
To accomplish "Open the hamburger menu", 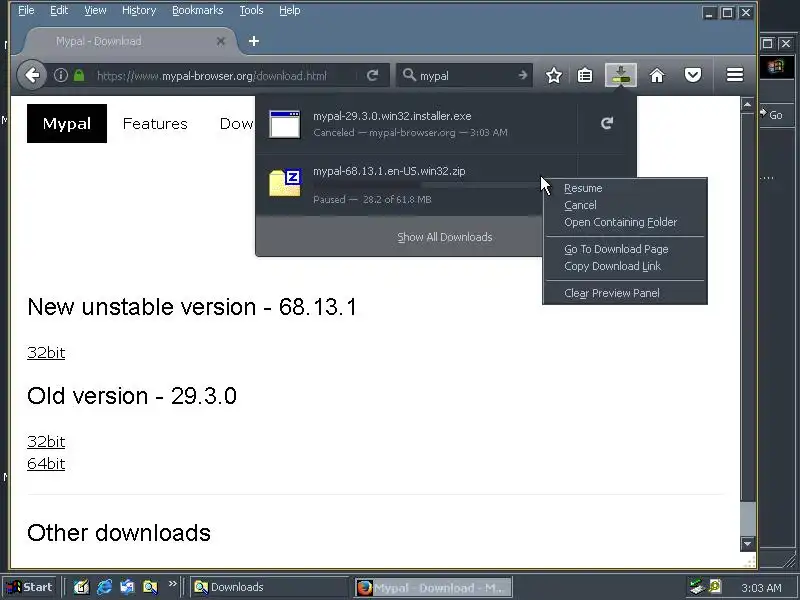I will (735, 75).
